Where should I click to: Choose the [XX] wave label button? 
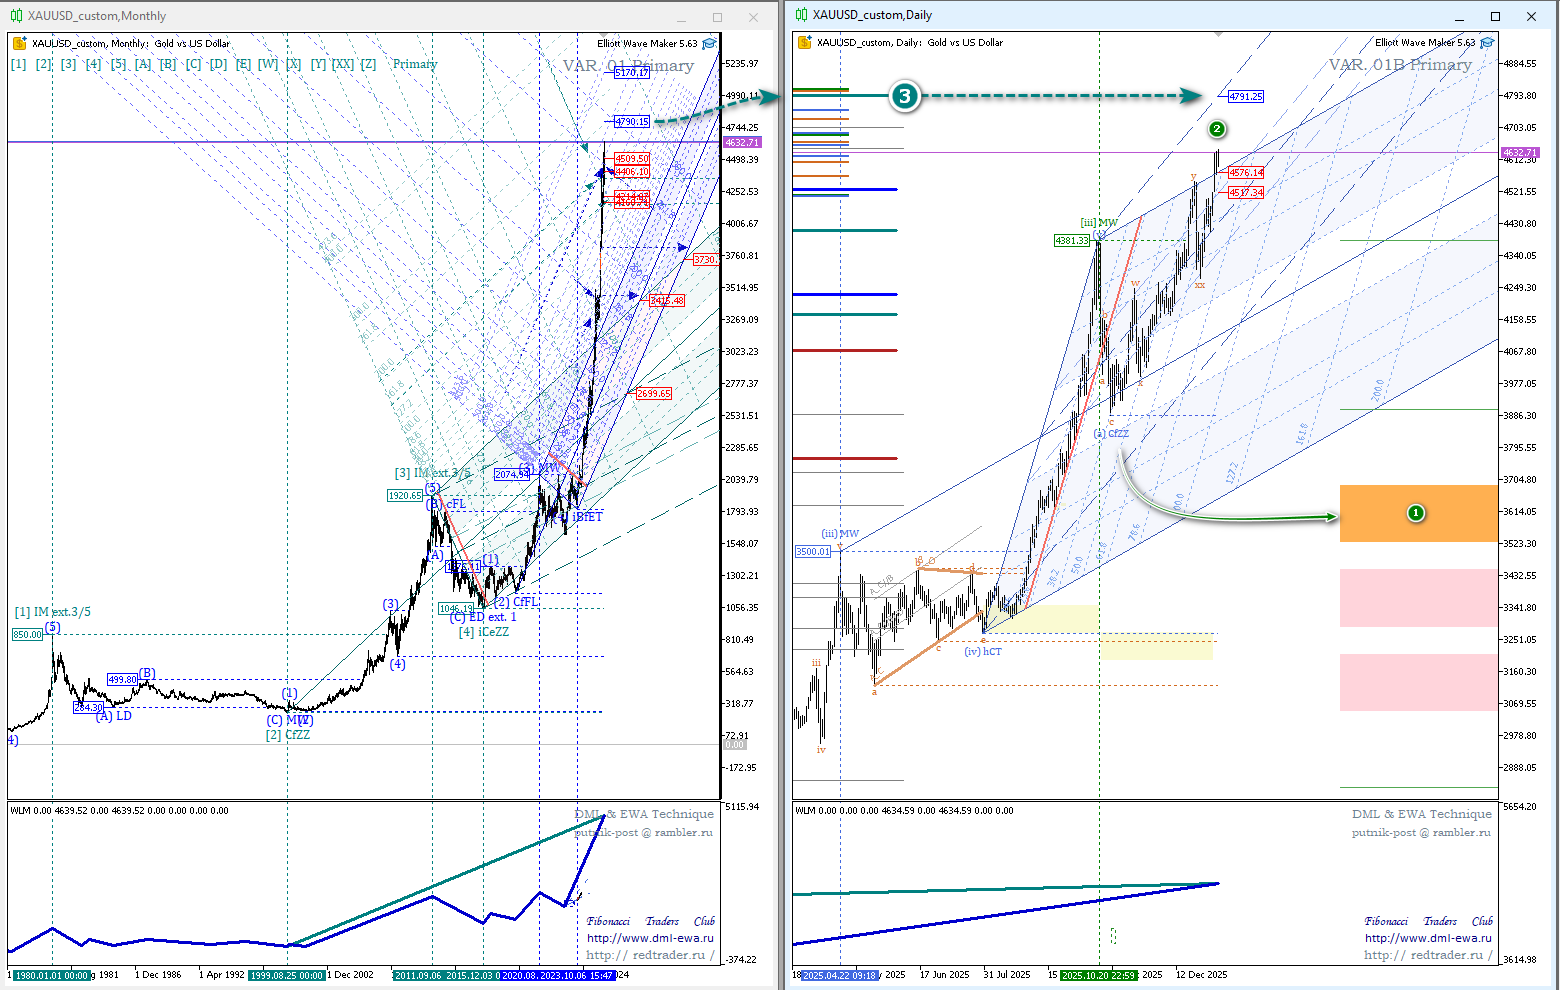coord(343,64)
